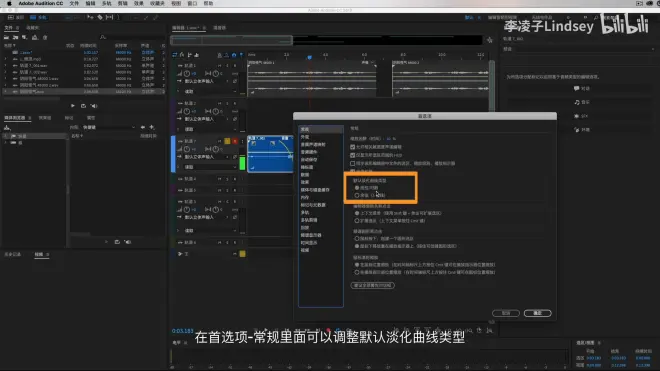The image size is (660, 371).
Task: Mute track 1 with the M button
Action: 219,66
